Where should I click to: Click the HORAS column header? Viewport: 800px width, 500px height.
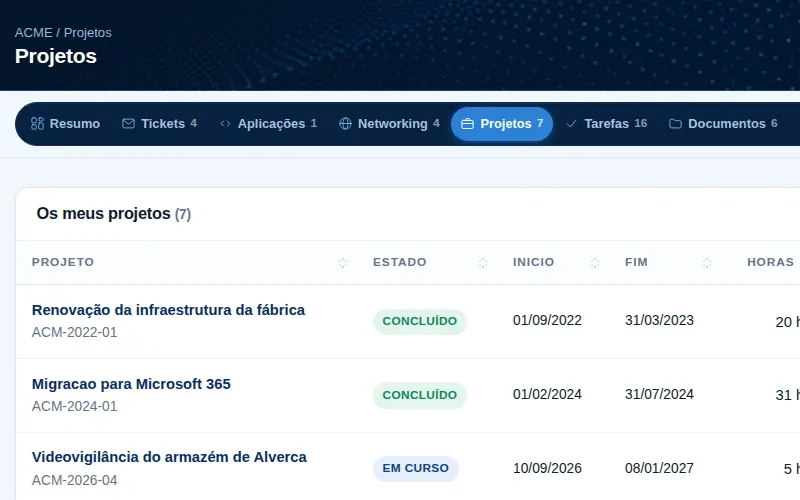(770, 262)
